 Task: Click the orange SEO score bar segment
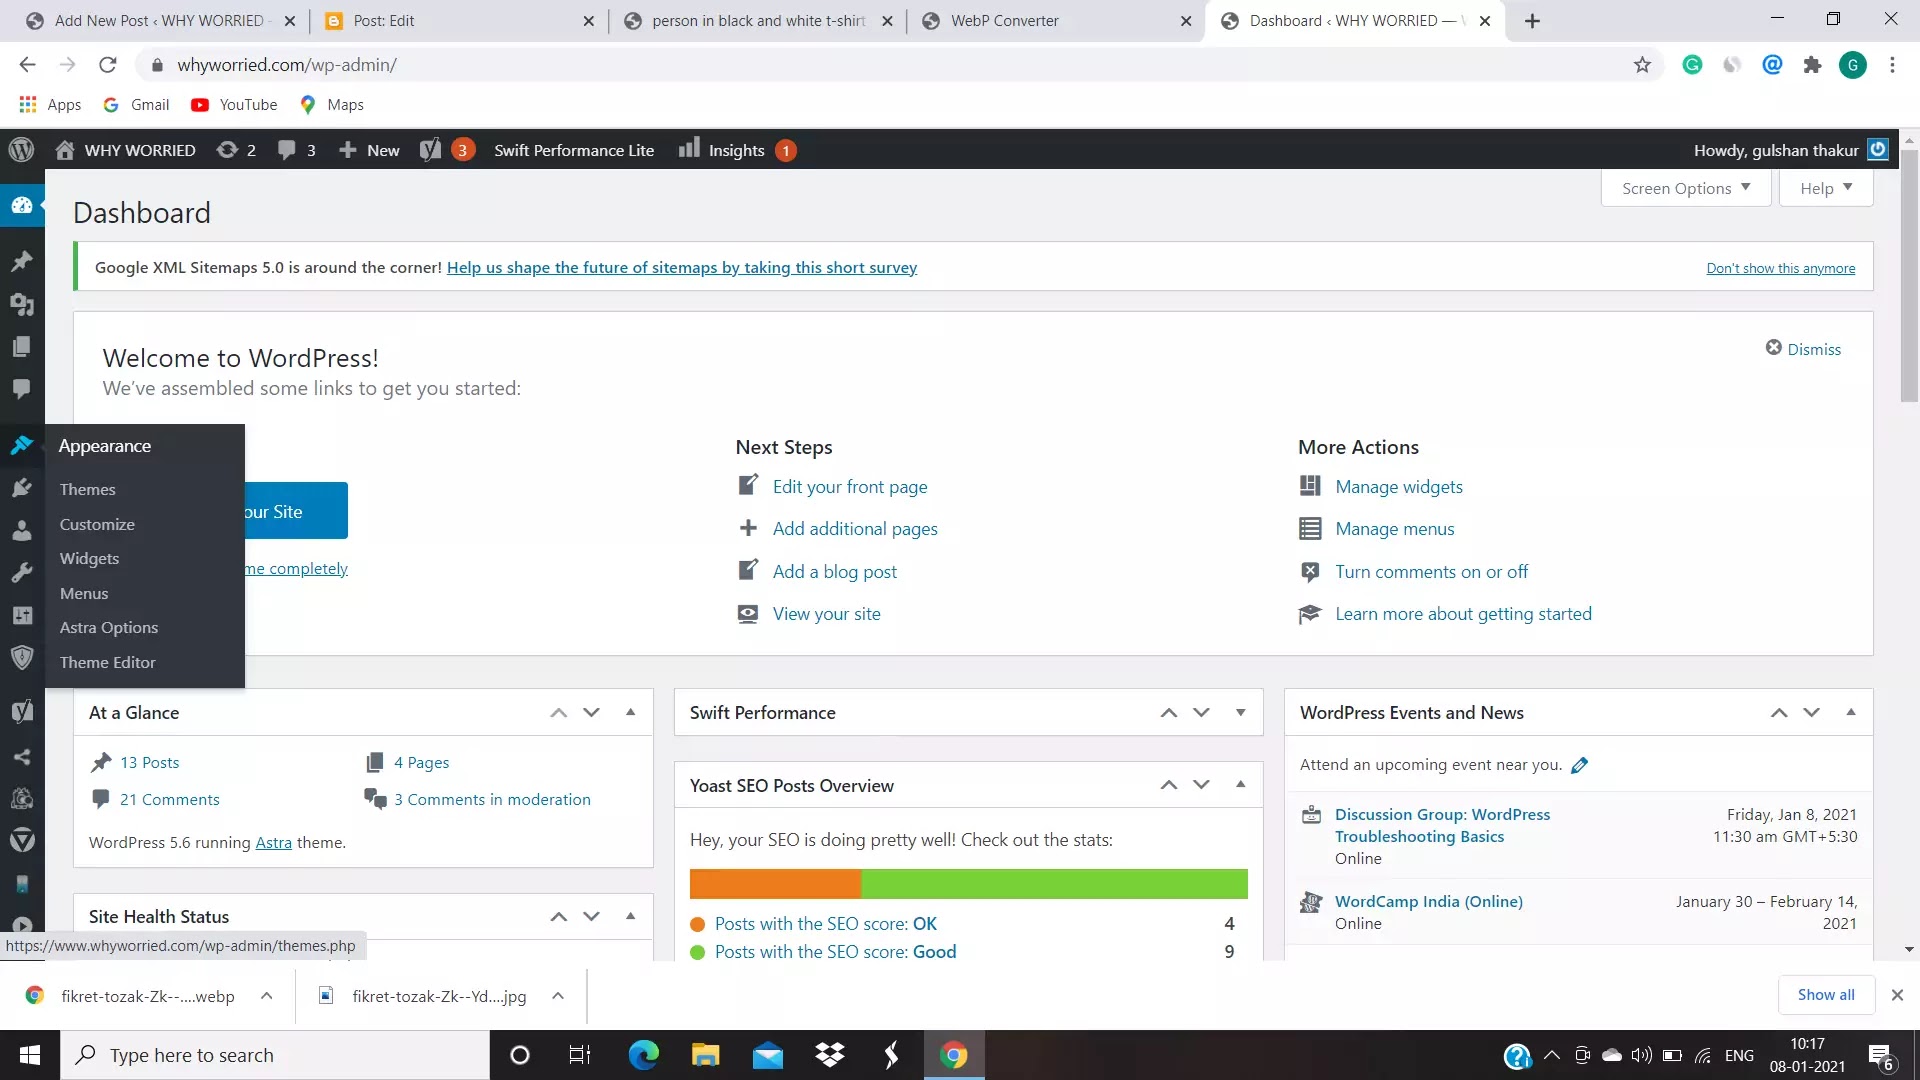pos(775,884)
